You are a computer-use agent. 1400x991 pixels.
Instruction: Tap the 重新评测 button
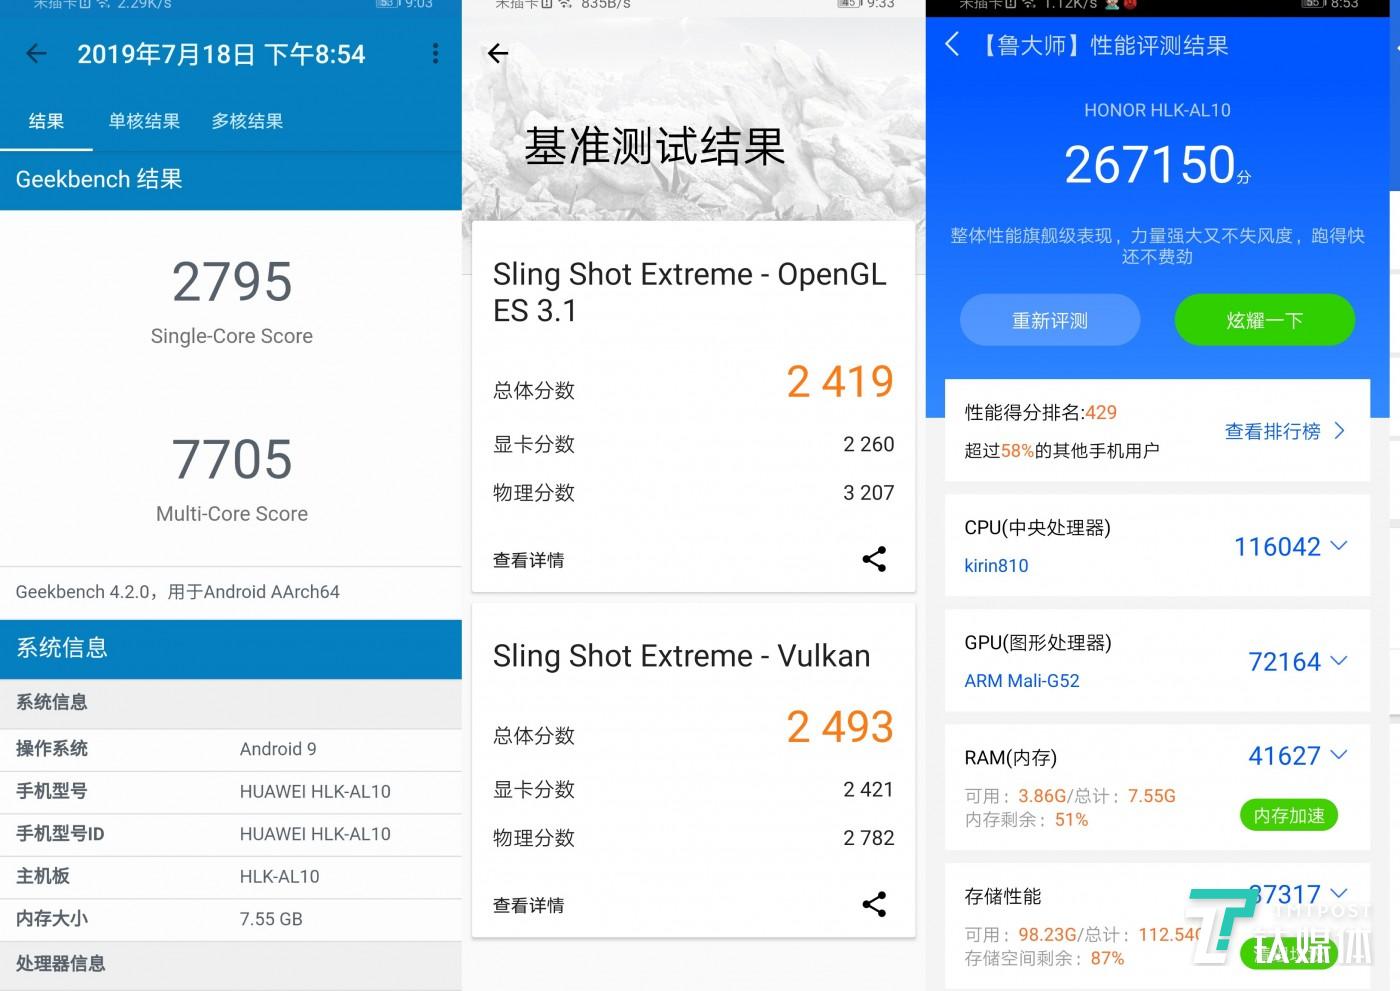[x=1049, y=320]
